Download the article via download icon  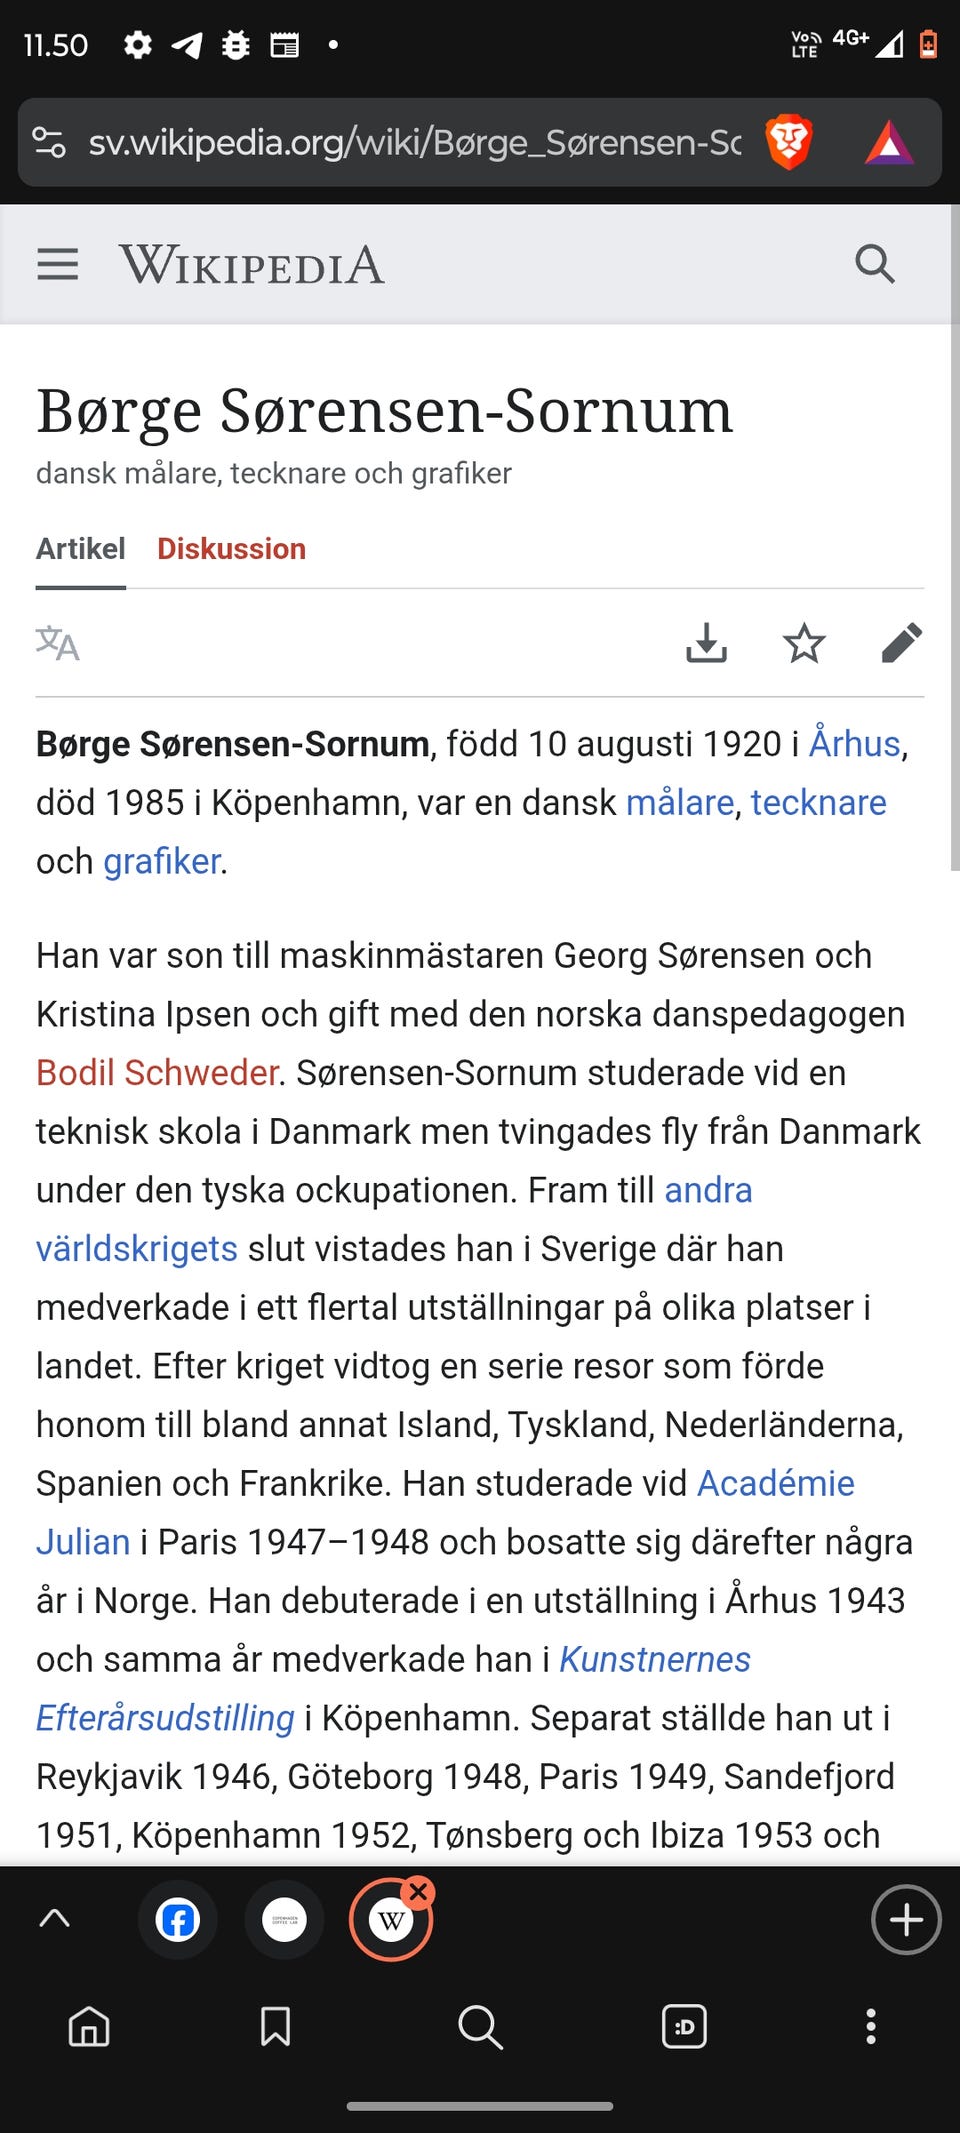click(x=706, y=644)
